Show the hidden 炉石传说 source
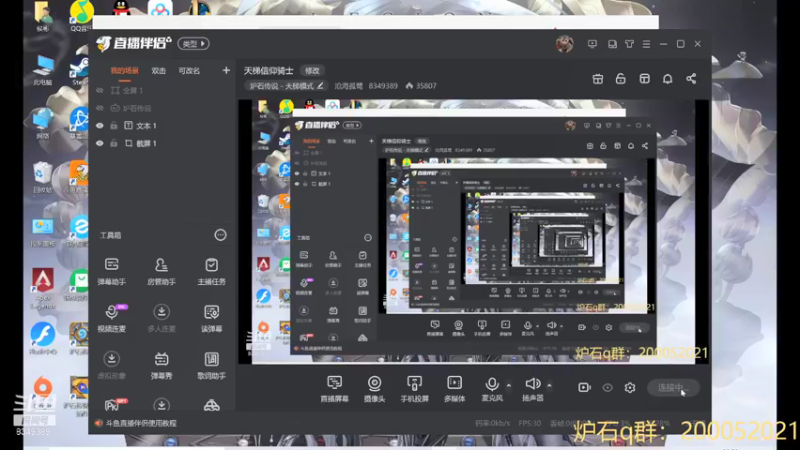This screenshot has height=450, width=800. tap(100, 108)
